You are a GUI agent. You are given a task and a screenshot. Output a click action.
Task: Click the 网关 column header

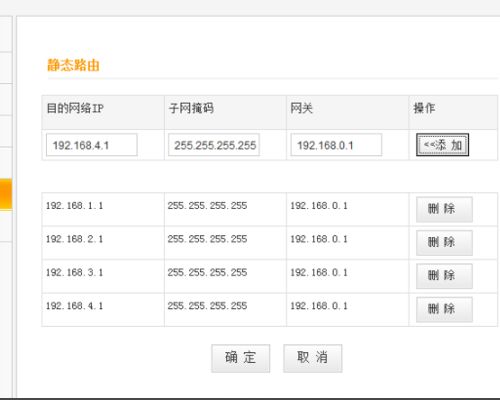pos(302,108)
